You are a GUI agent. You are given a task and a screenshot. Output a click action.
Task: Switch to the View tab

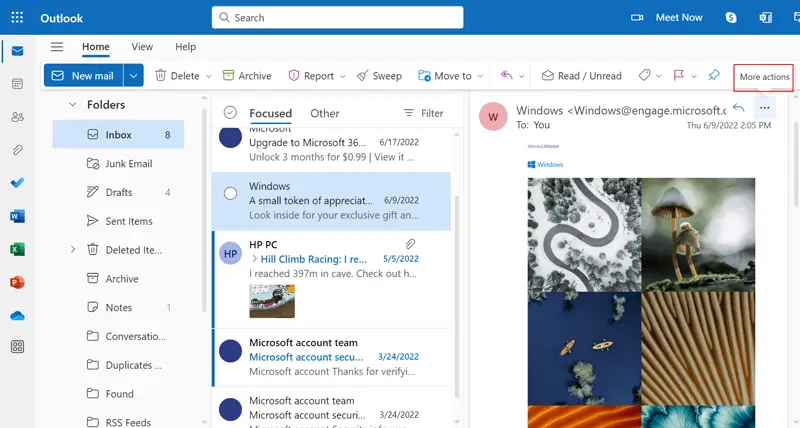pyautogui.click(x=142, y=47)
